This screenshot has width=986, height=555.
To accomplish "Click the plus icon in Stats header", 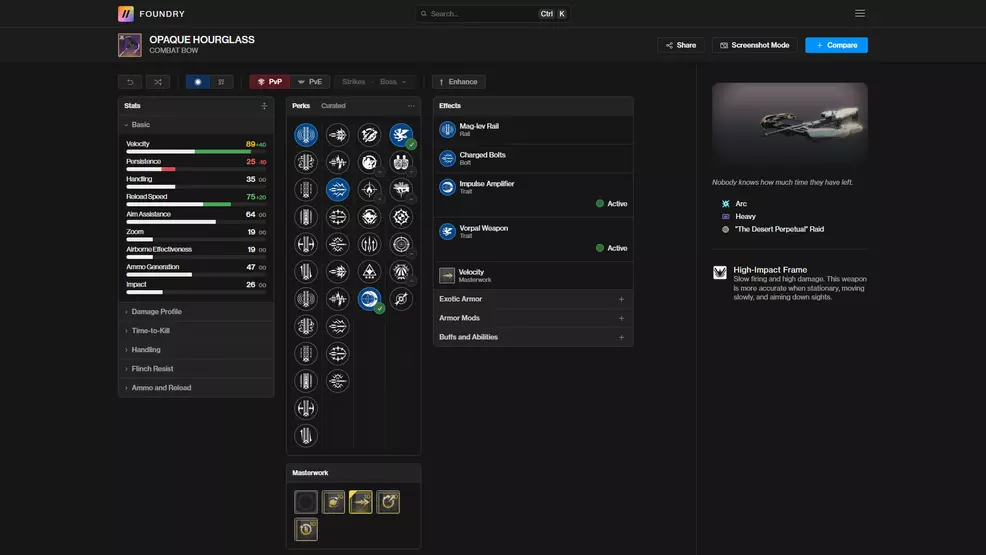I will click(x=264, y=106).
